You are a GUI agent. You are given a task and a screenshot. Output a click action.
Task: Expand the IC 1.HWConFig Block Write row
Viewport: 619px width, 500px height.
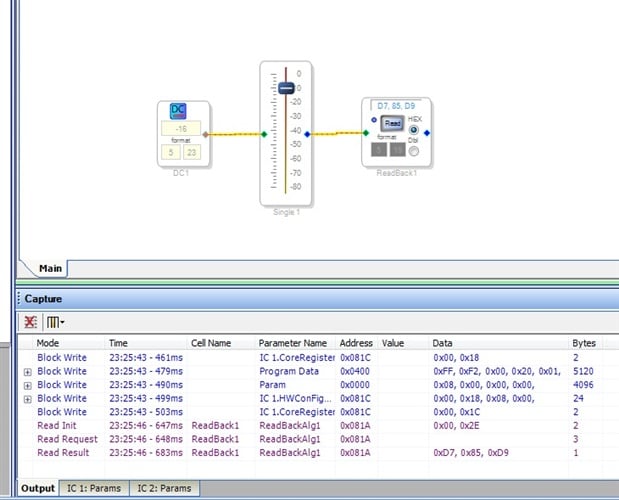(28, 399)
